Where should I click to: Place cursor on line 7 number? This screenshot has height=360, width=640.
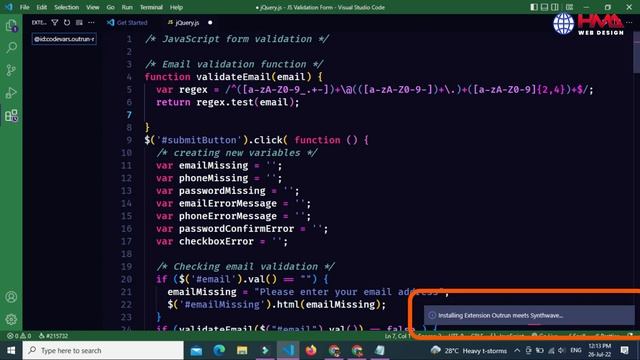click(129, 115)
